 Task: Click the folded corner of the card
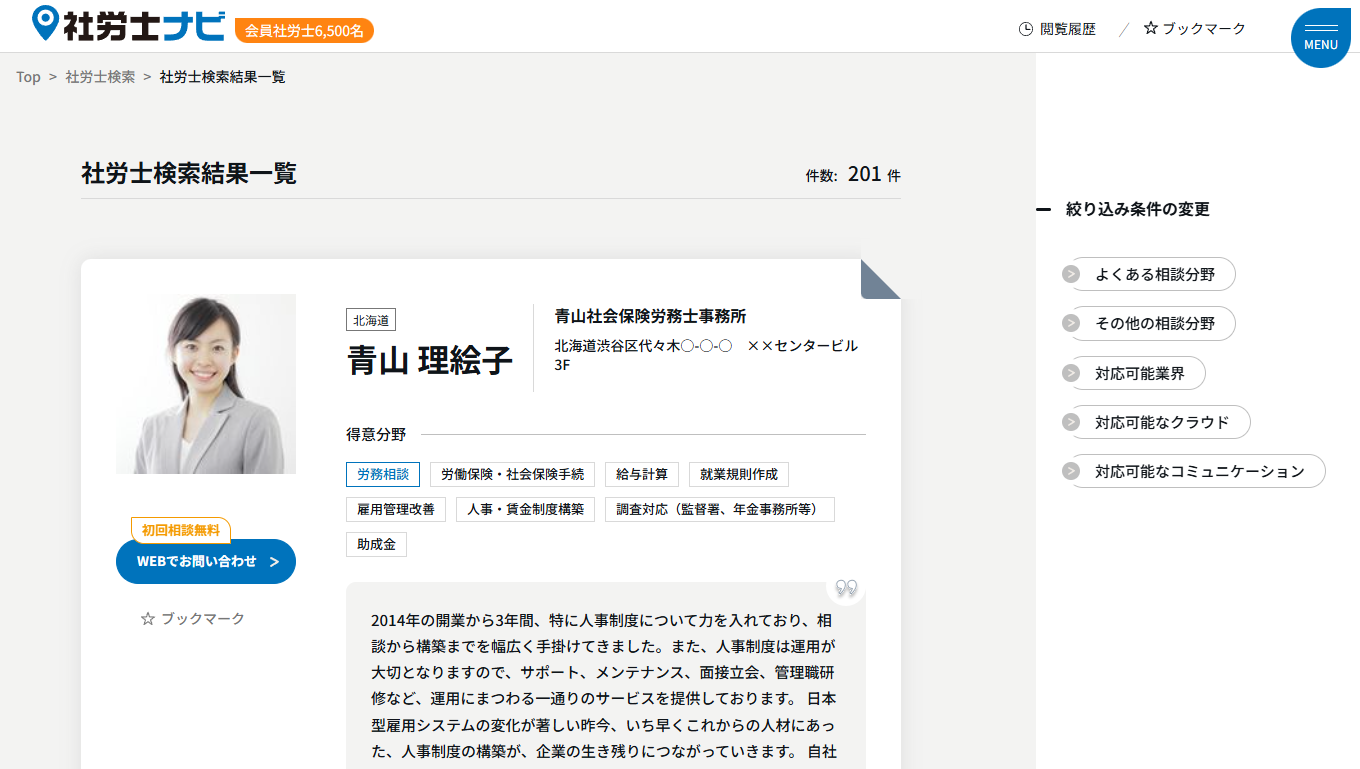881,279
